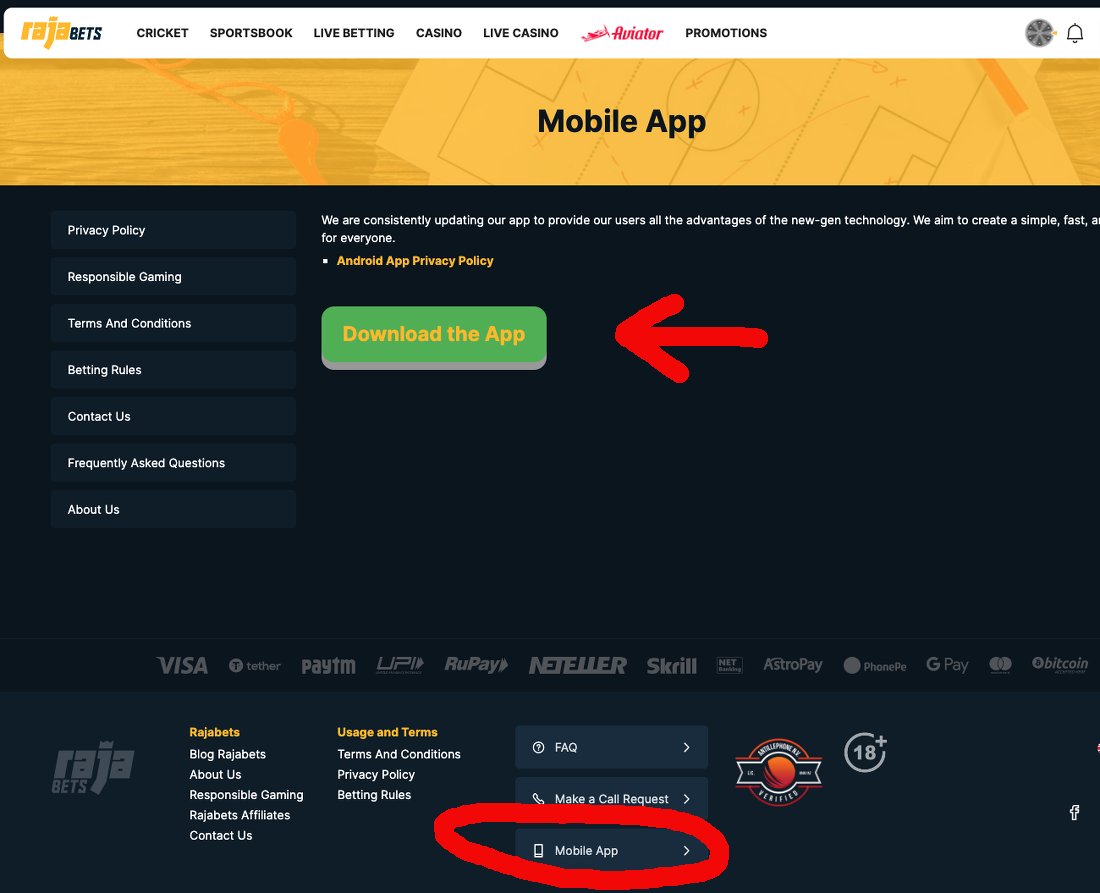Open the Android App Privacy Policy link
The image size is (1100, 893).
415,260
